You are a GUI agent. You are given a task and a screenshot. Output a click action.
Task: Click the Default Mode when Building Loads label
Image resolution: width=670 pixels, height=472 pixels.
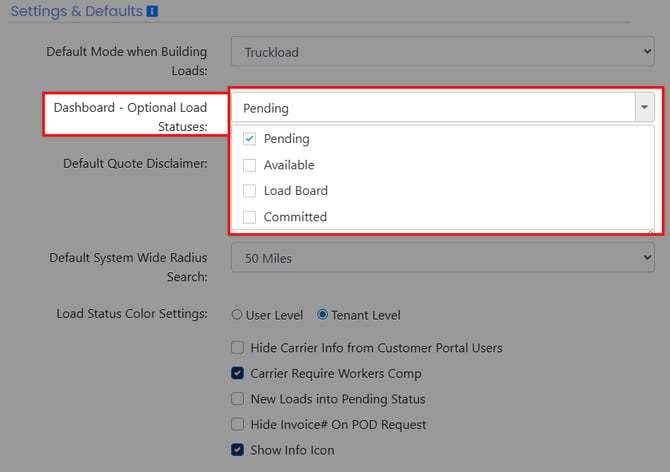(126, 61)
